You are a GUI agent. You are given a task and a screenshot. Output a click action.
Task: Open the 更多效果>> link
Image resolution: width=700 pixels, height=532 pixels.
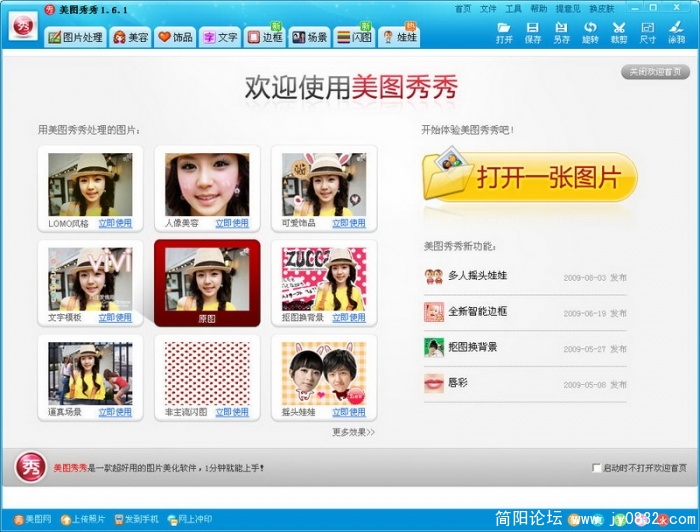[354, 432]
